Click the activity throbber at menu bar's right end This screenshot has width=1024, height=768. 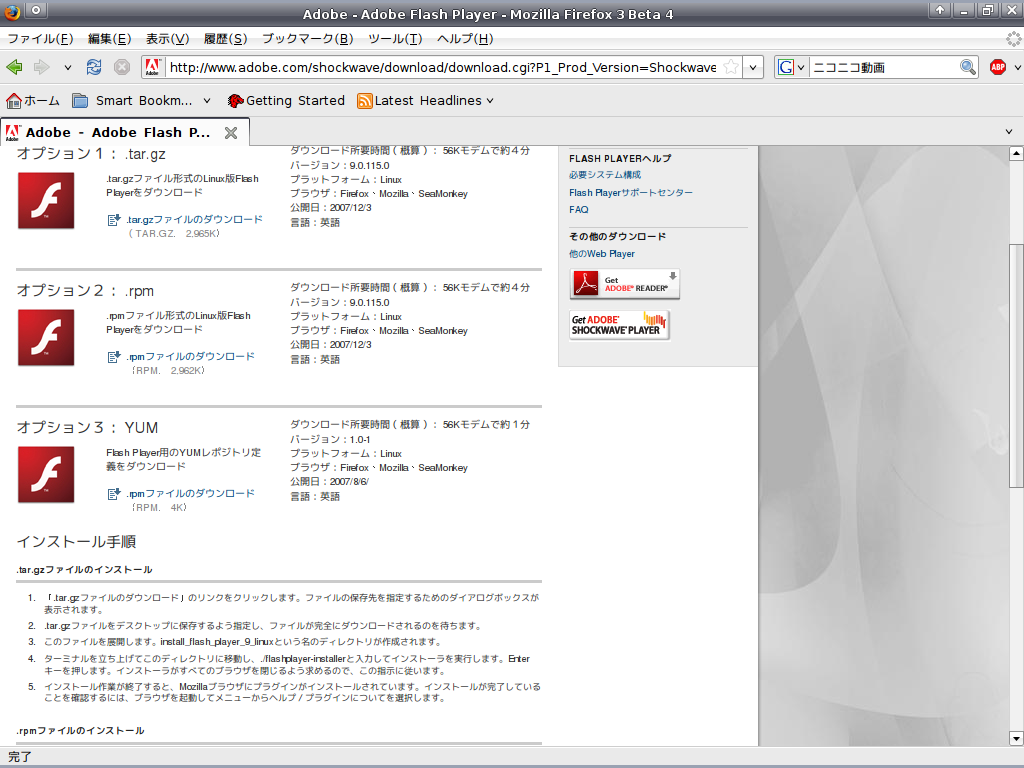pyautogui.click(x=1014, y=39)
